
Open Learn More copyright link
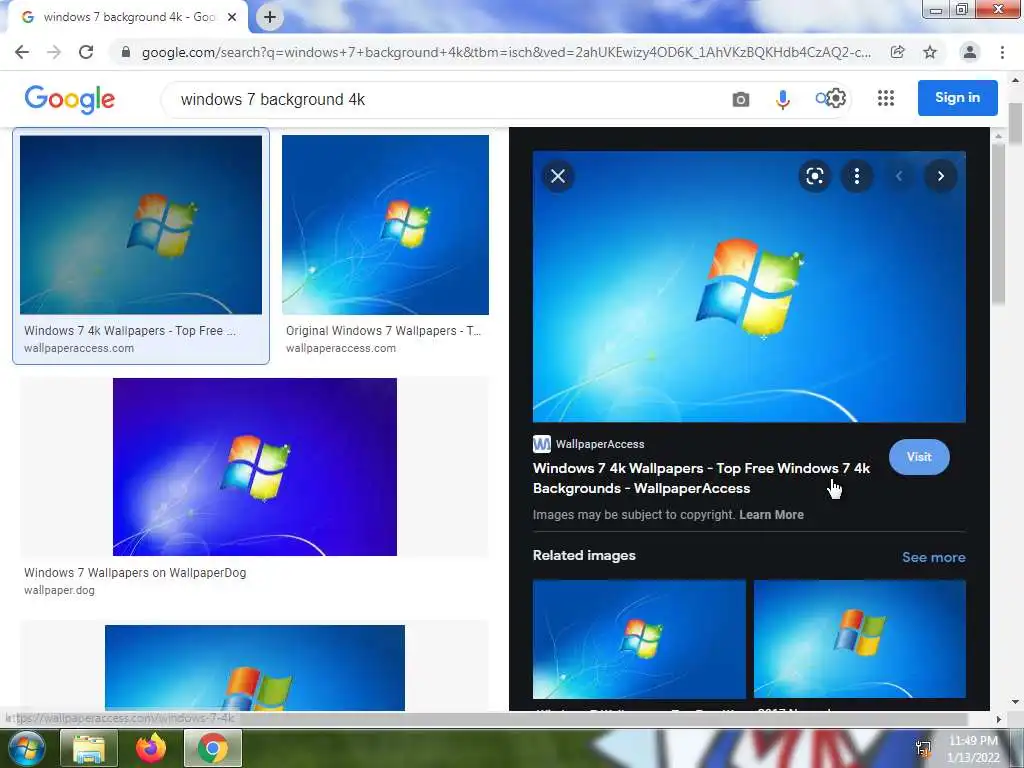tap(771, 515)
